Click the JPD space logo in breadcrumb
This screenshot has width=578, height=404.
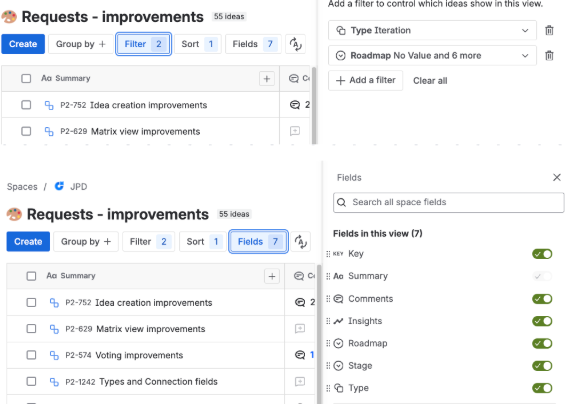pyautogui.click(x=59, y=186)
